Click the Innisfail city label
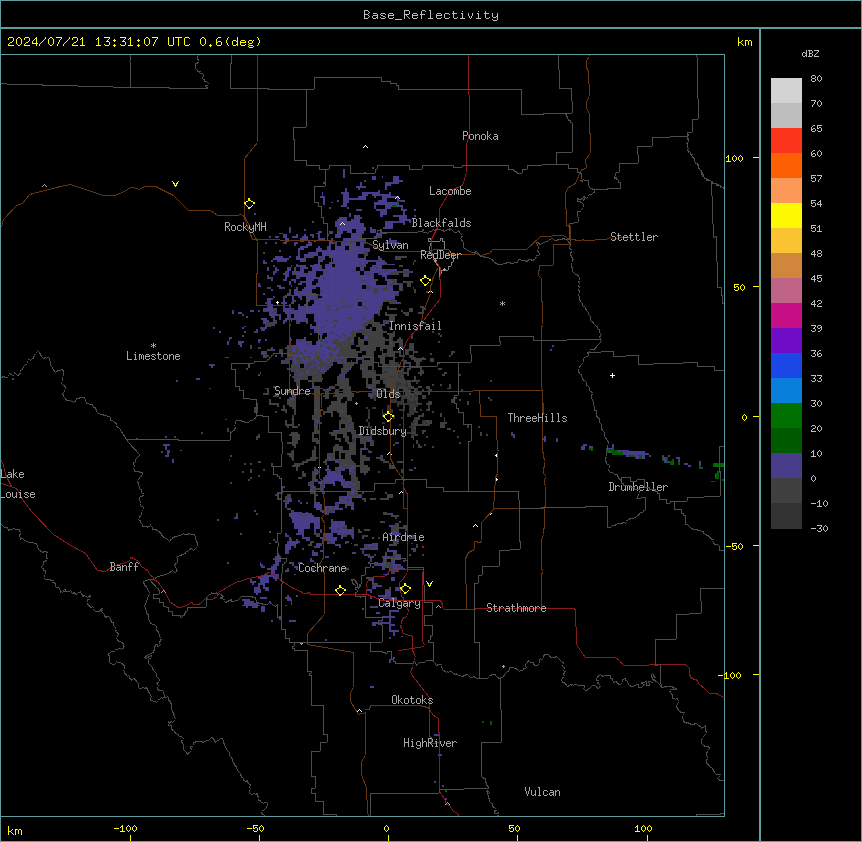Screen dimensions: 862x842 pyautogui.click(x=415, y=326)
